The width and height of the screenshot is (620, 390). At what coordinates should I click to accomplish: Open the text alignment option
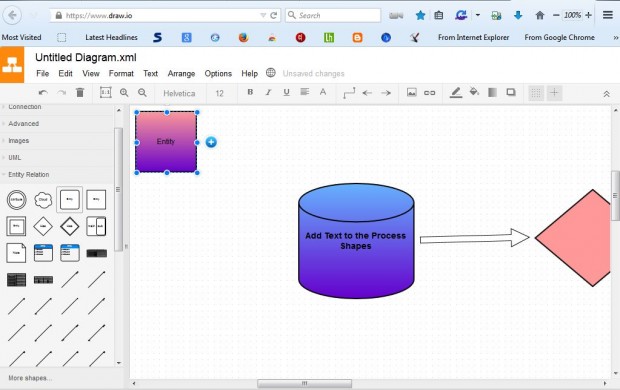[304, 92]
